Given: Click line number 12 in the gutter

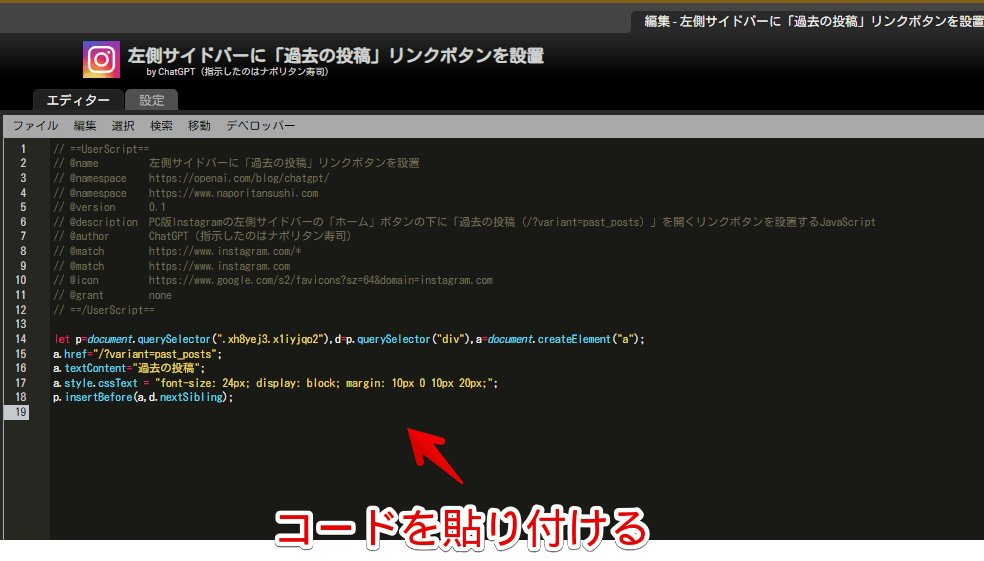Looking at the screenshot, I should [21, 310].
